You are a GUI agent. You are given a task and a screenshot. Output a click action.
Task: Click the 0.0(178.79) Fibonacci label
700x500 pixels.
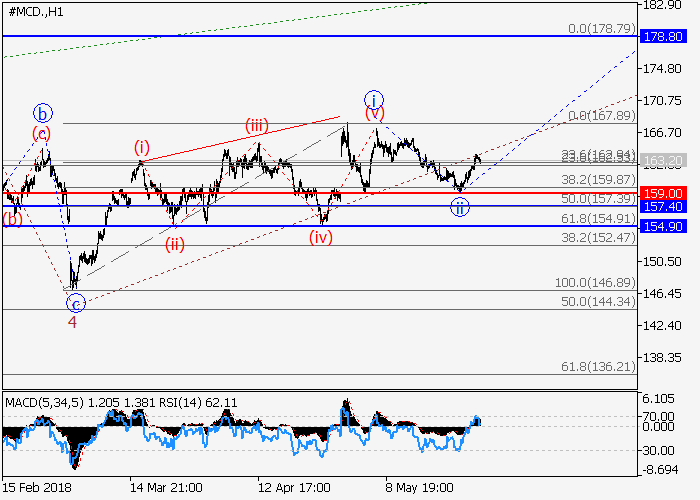point(601,29)
